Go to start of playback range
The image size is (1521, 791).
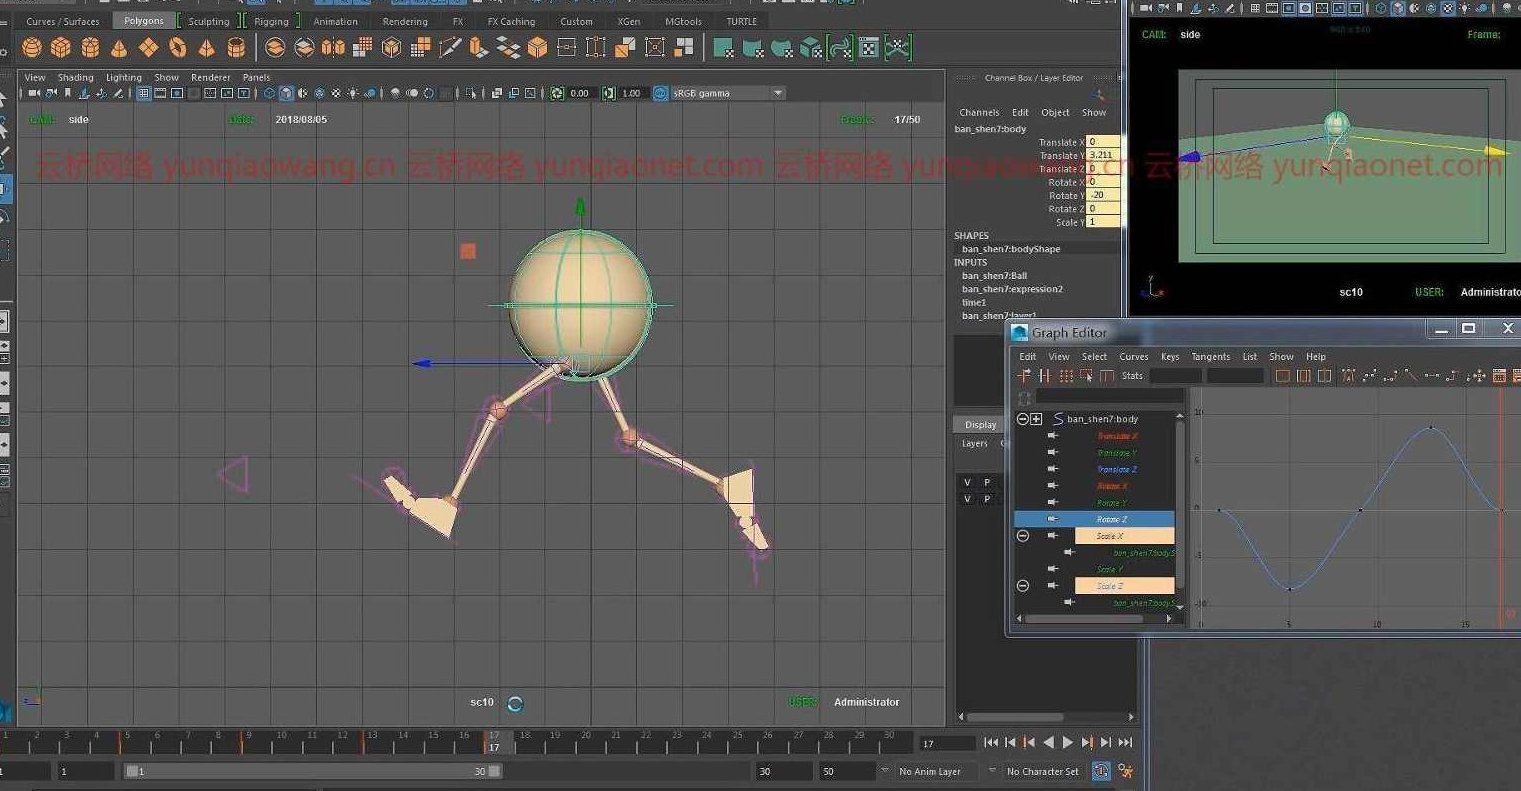tap(990, 742)
